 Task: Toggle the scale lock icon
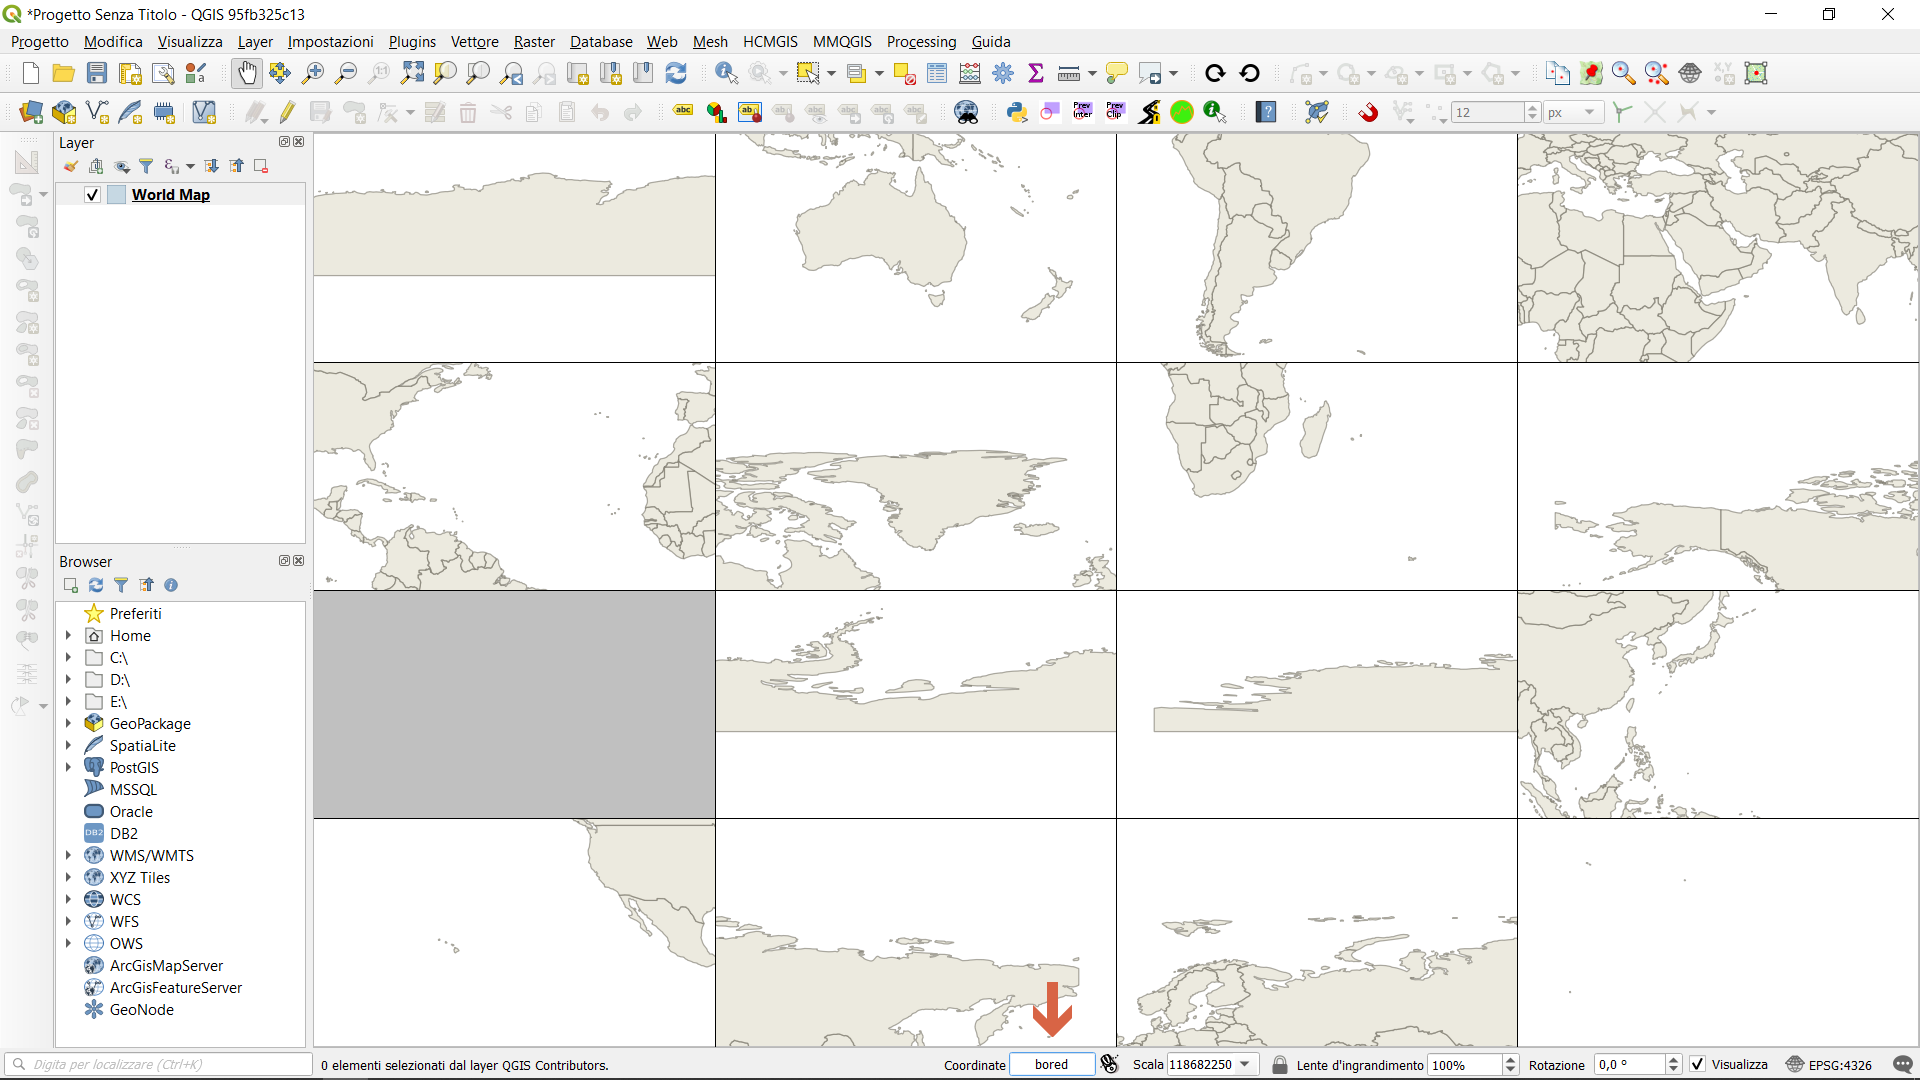(1279, 1065)
